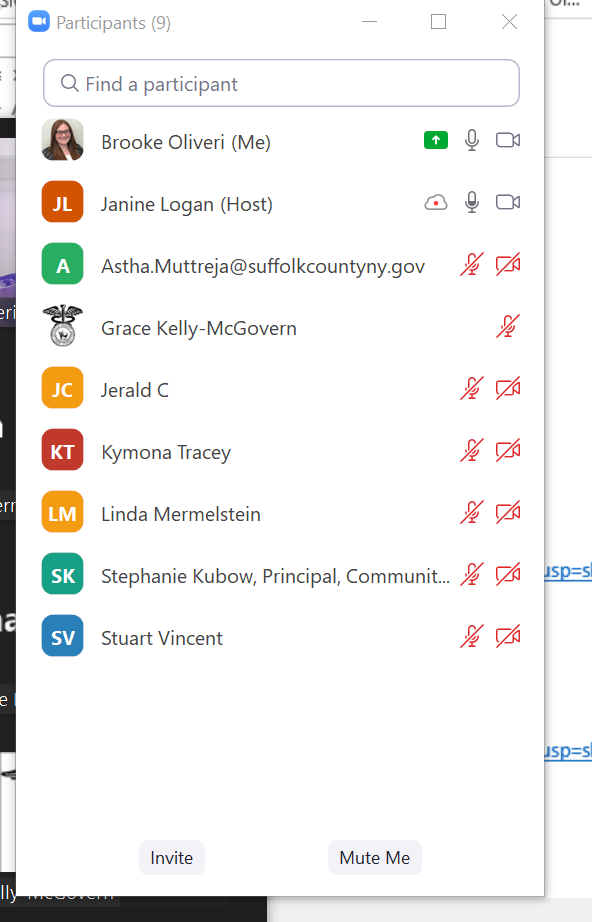Image resolution: width=592 pixels, height=922 pixels.
Task: Click the Mute Me button
Action: click(x=374, y=858)
